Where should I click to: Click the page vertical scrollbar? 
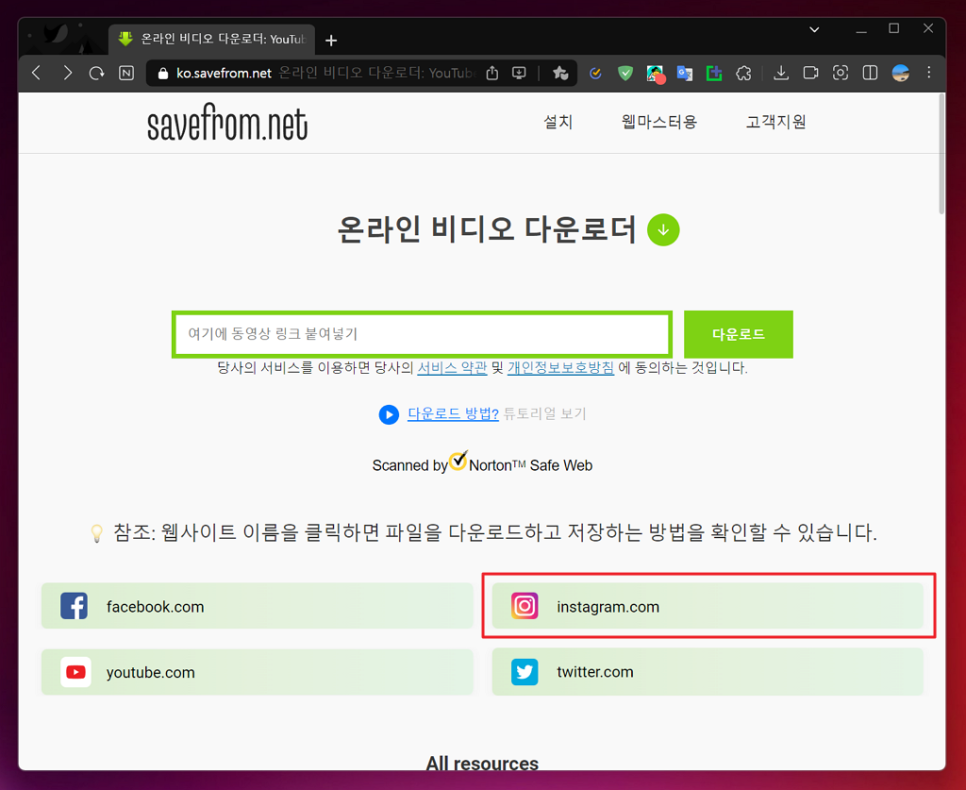(x=941, y=154)
